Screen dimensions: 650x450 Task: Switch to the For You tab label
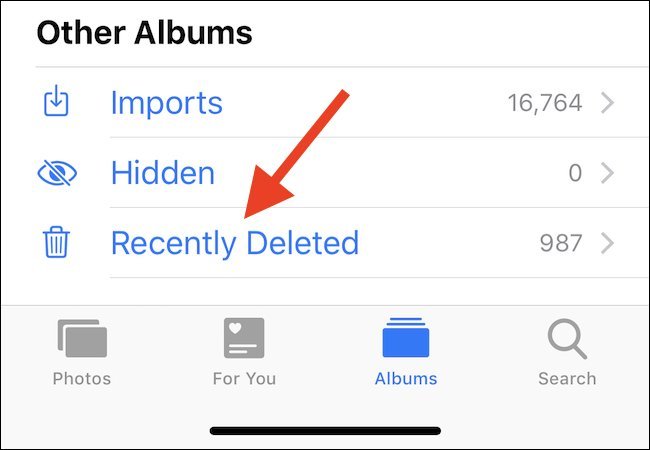tap(244, 379)
